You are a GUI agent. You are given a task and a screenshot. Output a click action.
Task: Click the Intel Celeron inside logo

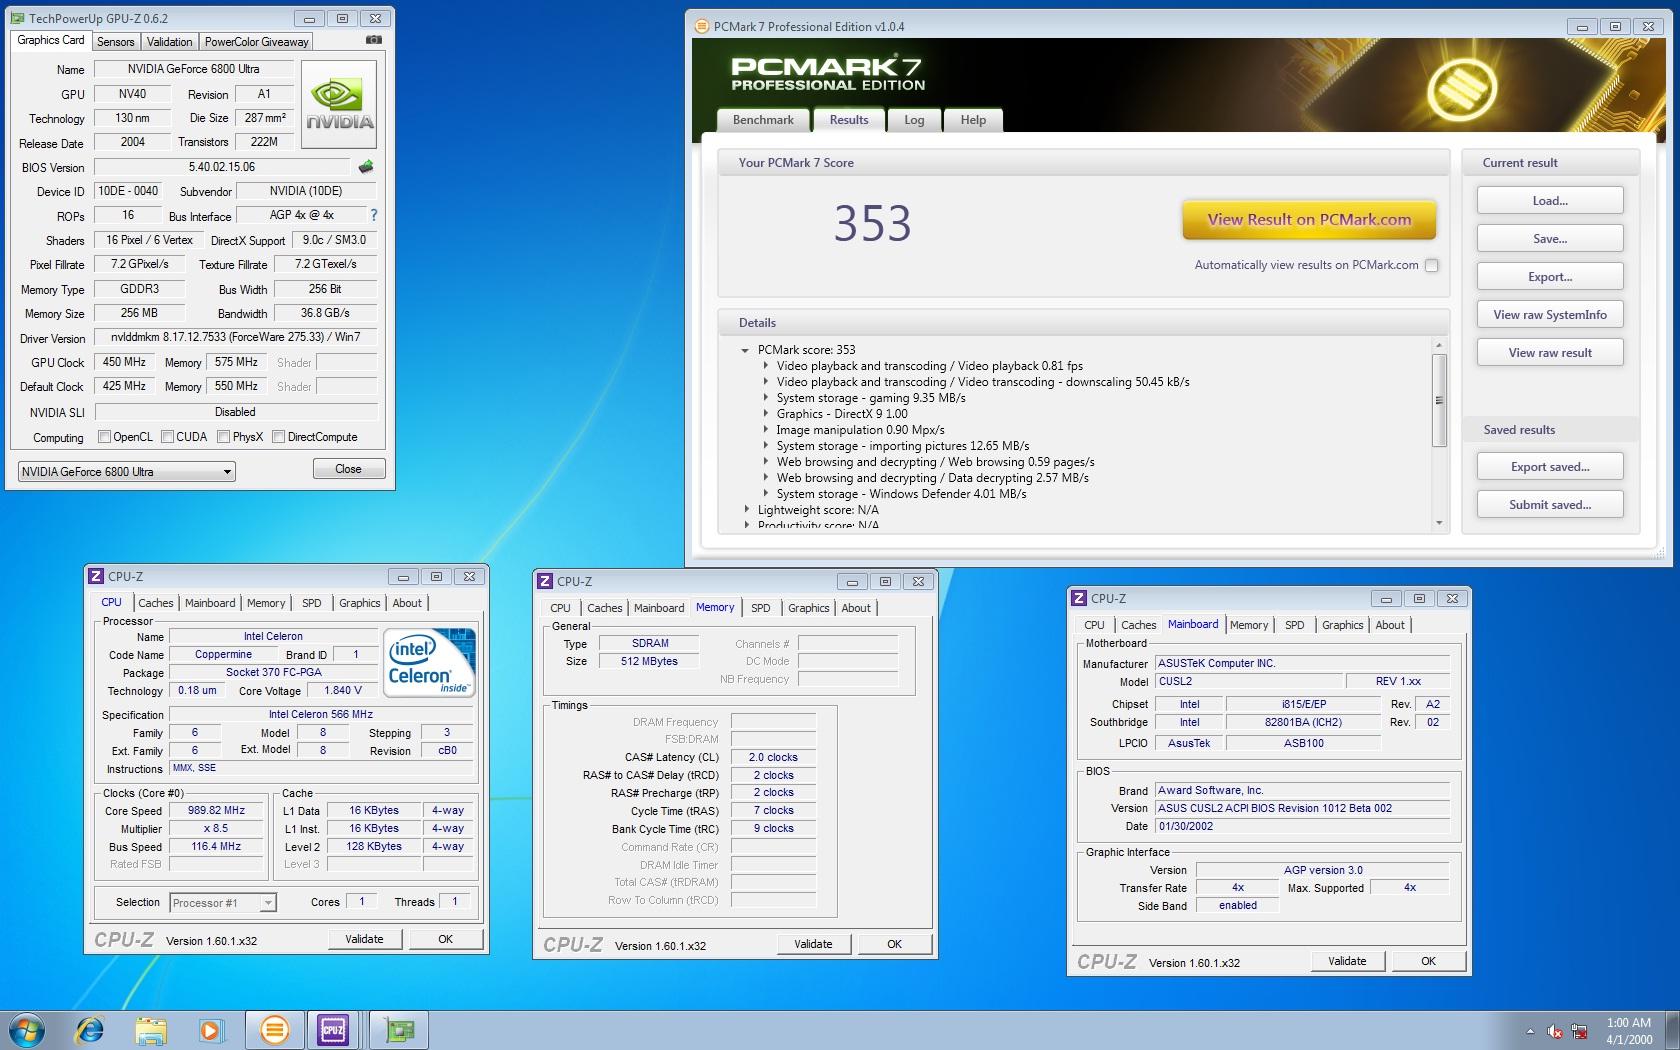point(430,662)
